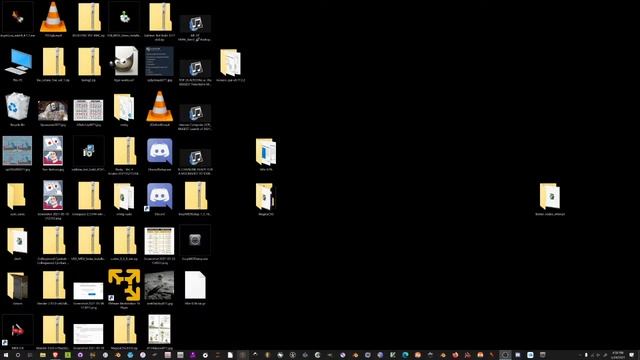Open Microsoft Edge from the taskbar
Screen dimensions: 640x360
pyautogui.click(x=405, y=355)
